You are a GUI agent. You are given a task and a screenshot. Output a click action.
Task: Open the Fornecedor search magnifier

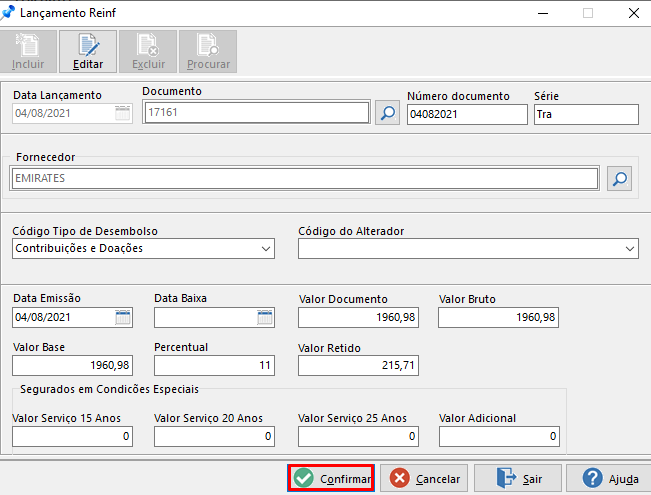click(x=619, y=179)
